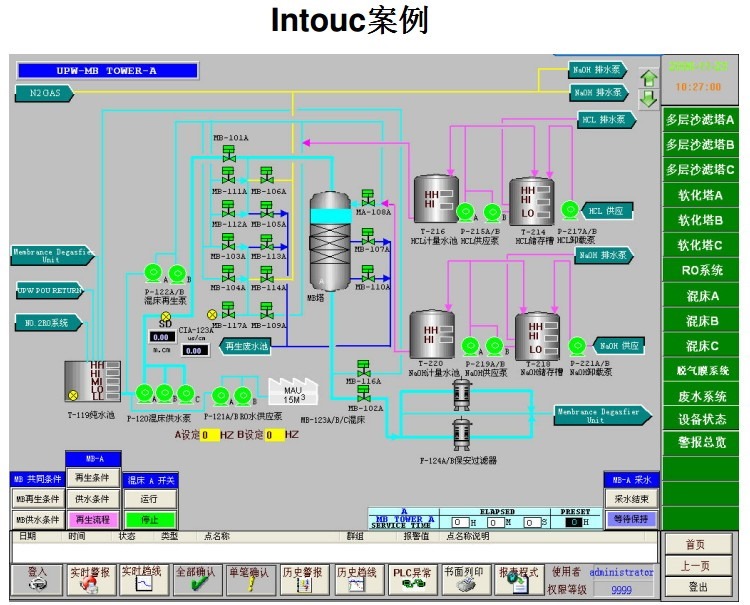The height and width of the screenshot is (605, 750).
Task: Open 历史警报 alarm history
Action: (x=303, y=580)
